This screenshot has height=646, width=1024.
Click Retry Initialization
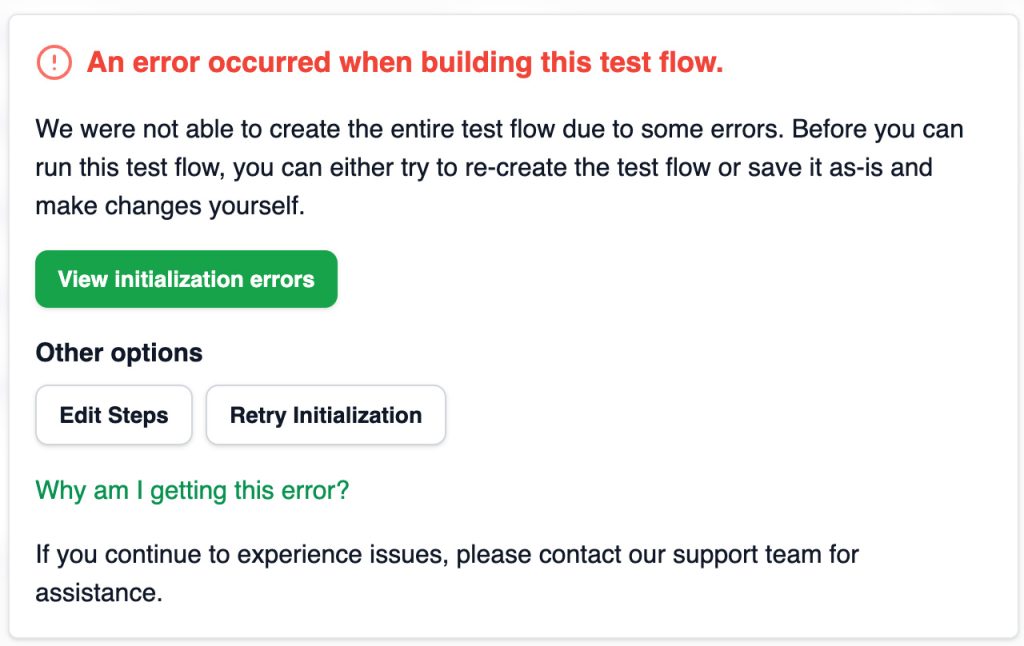pyautogui.click(x=326, y=415)
